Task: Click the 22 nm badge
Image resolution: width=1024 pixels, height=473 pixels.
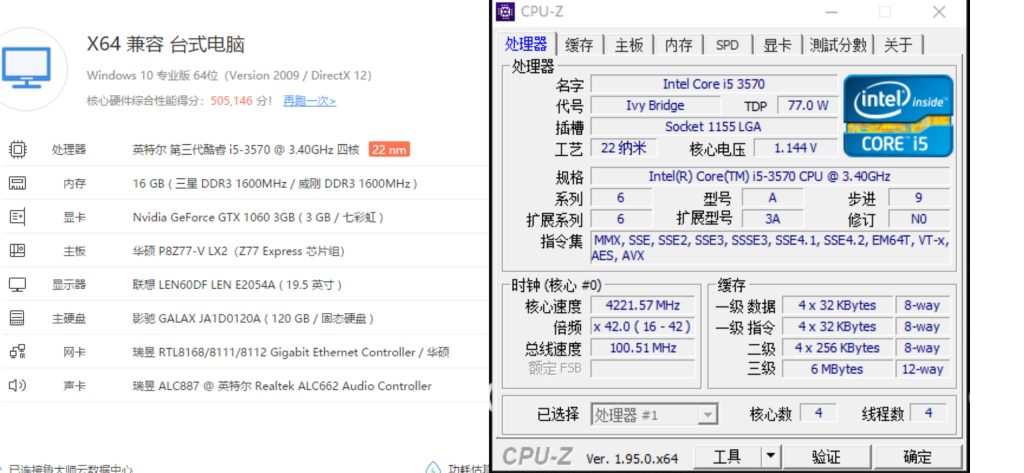Action: coord(389,150)
